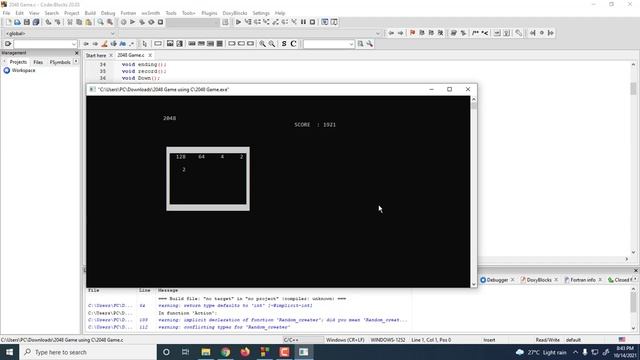Image resolution: width=640 pixels, height=360 pixels.
Task: Click the Run program icon
Action: tap(133, 22)
